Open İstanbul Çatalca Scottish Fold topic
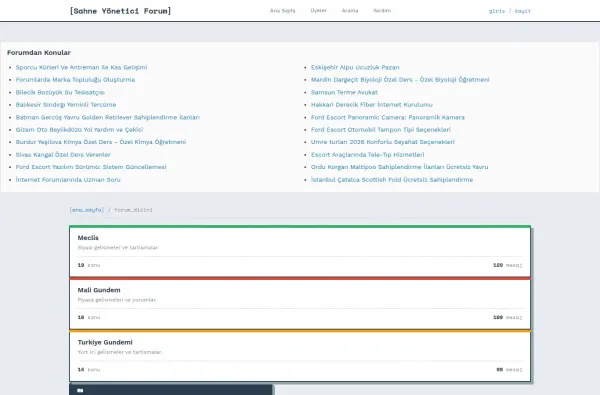Viewport: 600px width, 395px height. pyautogui.click(x=392, y=180)
